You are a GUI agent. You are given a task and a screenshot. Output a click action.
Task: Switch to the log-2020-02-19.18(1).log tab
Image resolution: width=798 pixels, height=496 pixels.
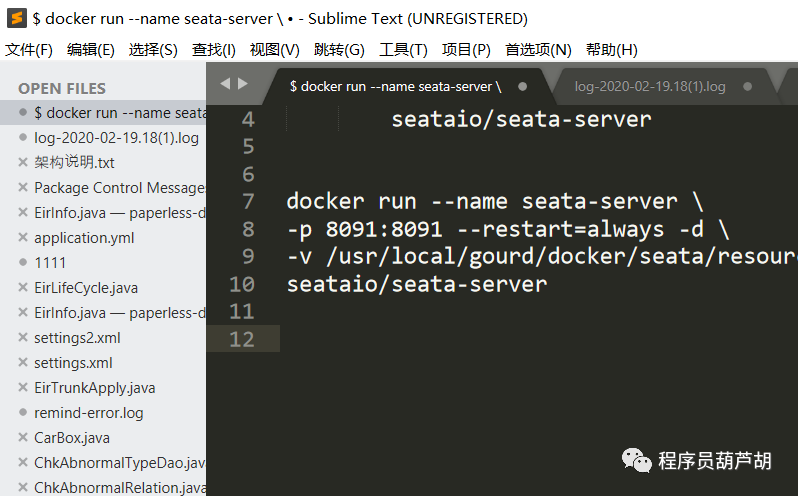tap(650, 87)
